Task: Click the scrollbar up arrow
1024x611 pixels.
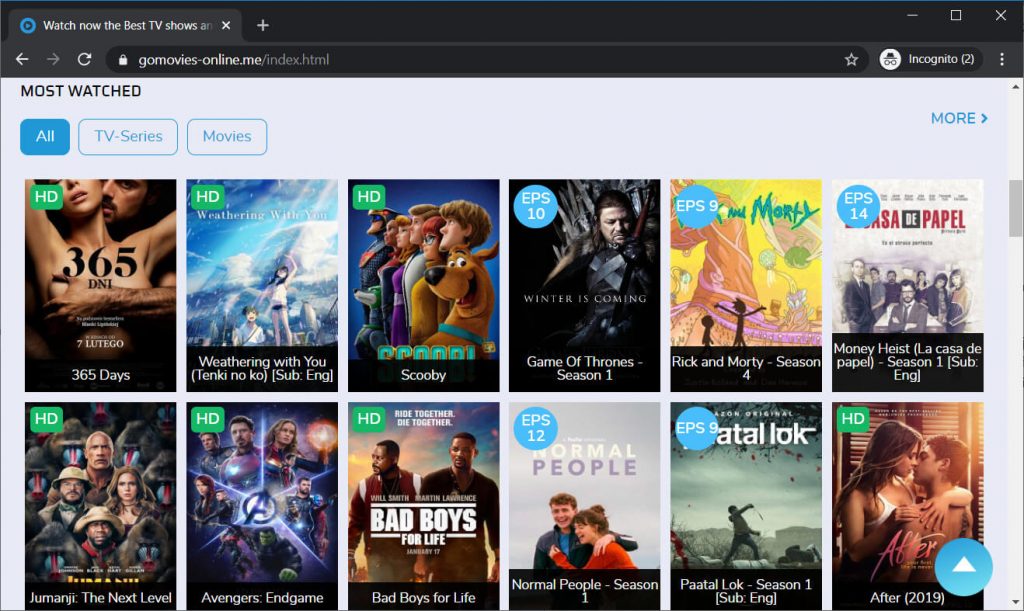Action: (1016, 86)
